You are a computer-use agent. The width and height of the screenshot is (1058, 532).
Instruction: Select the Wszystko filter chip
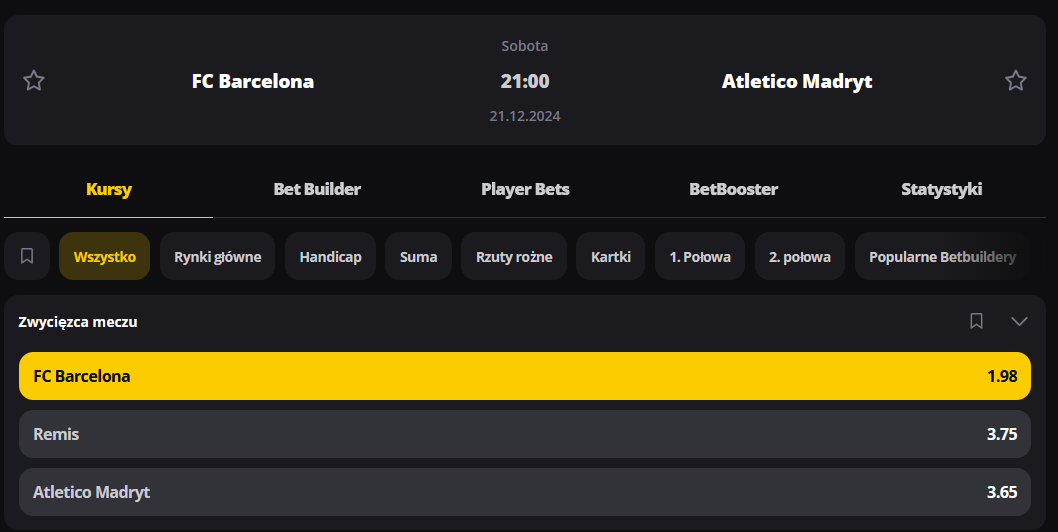(x=105, y=257)
